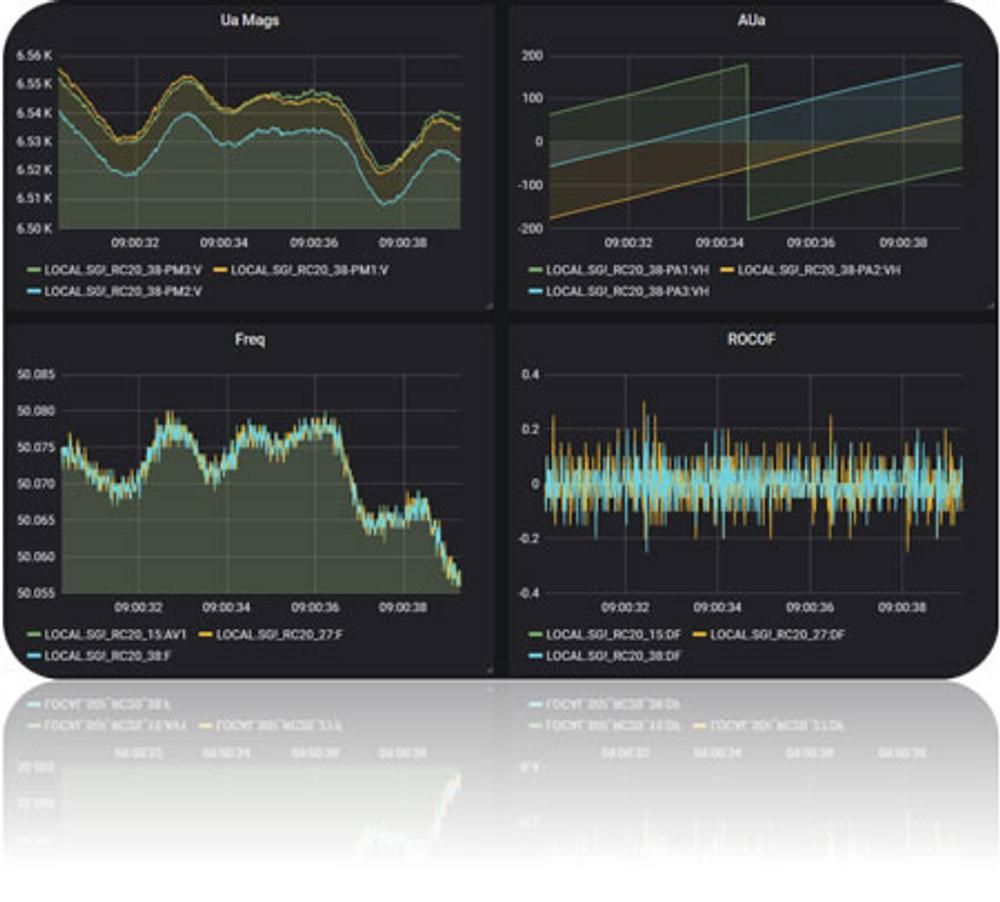
Task: Open green color swatch for PM3:V series
Action: 34,270
